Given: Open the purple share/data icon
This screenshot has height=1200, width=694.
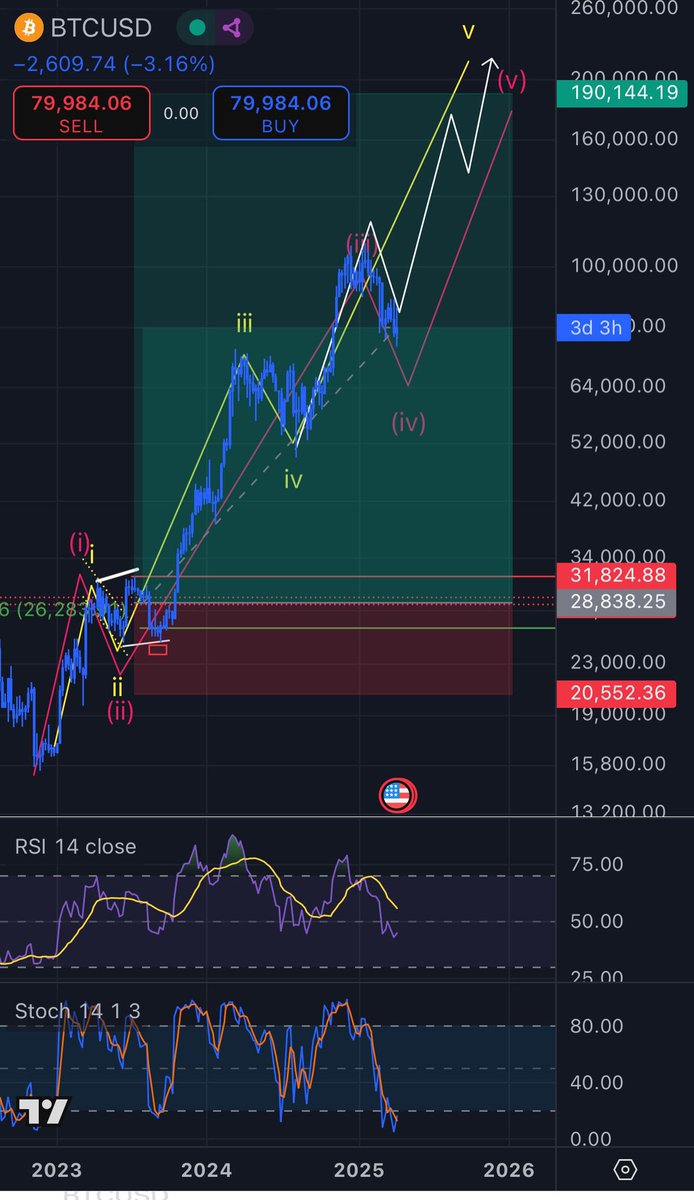Looking at the screenshot, I should pos(233,28).
